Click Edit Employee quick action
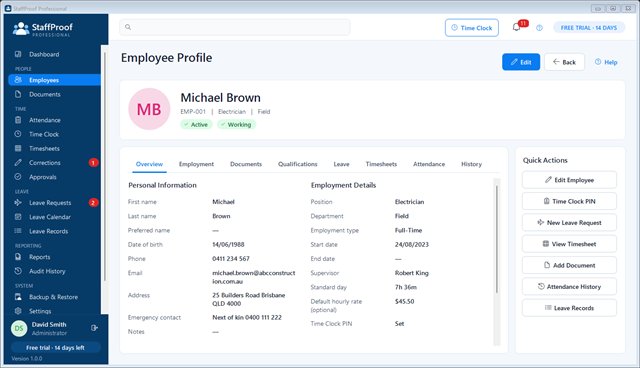 (569, 180)
